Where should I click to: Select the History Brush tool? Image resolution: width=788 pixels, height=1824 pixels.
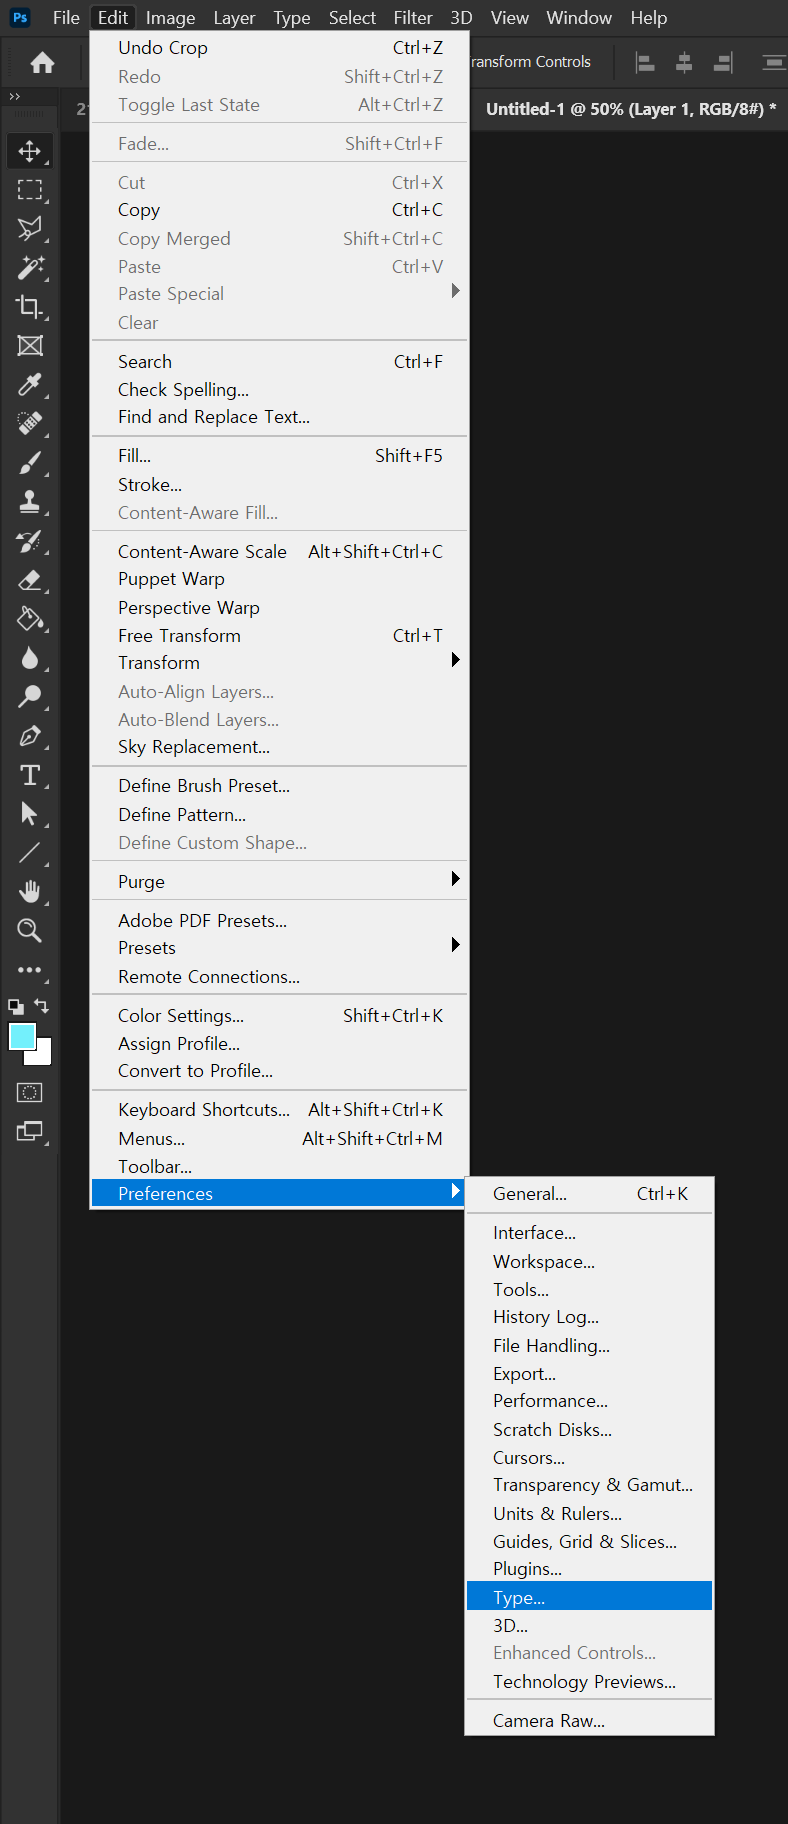pyautogui.click(x=30, y=541)
